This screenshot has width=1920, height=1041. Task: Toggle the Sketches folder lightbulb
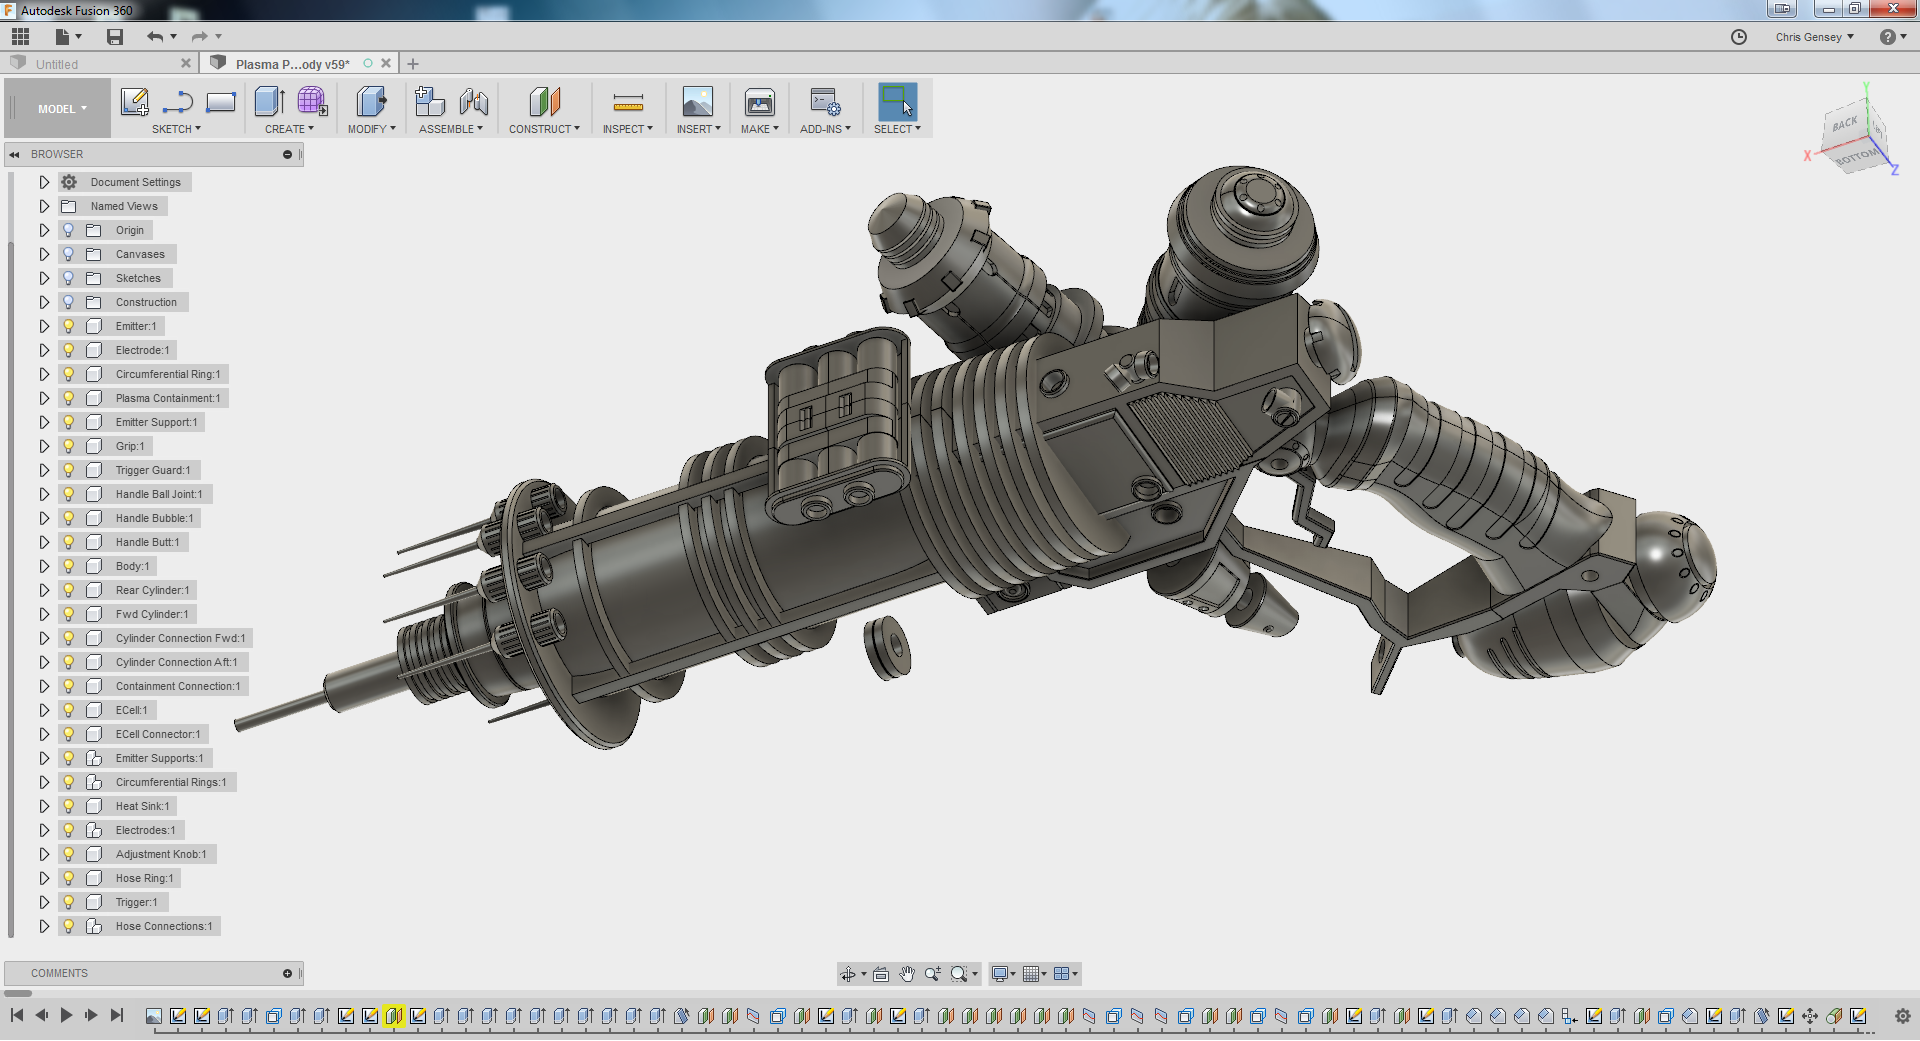[x=69, y=278]
